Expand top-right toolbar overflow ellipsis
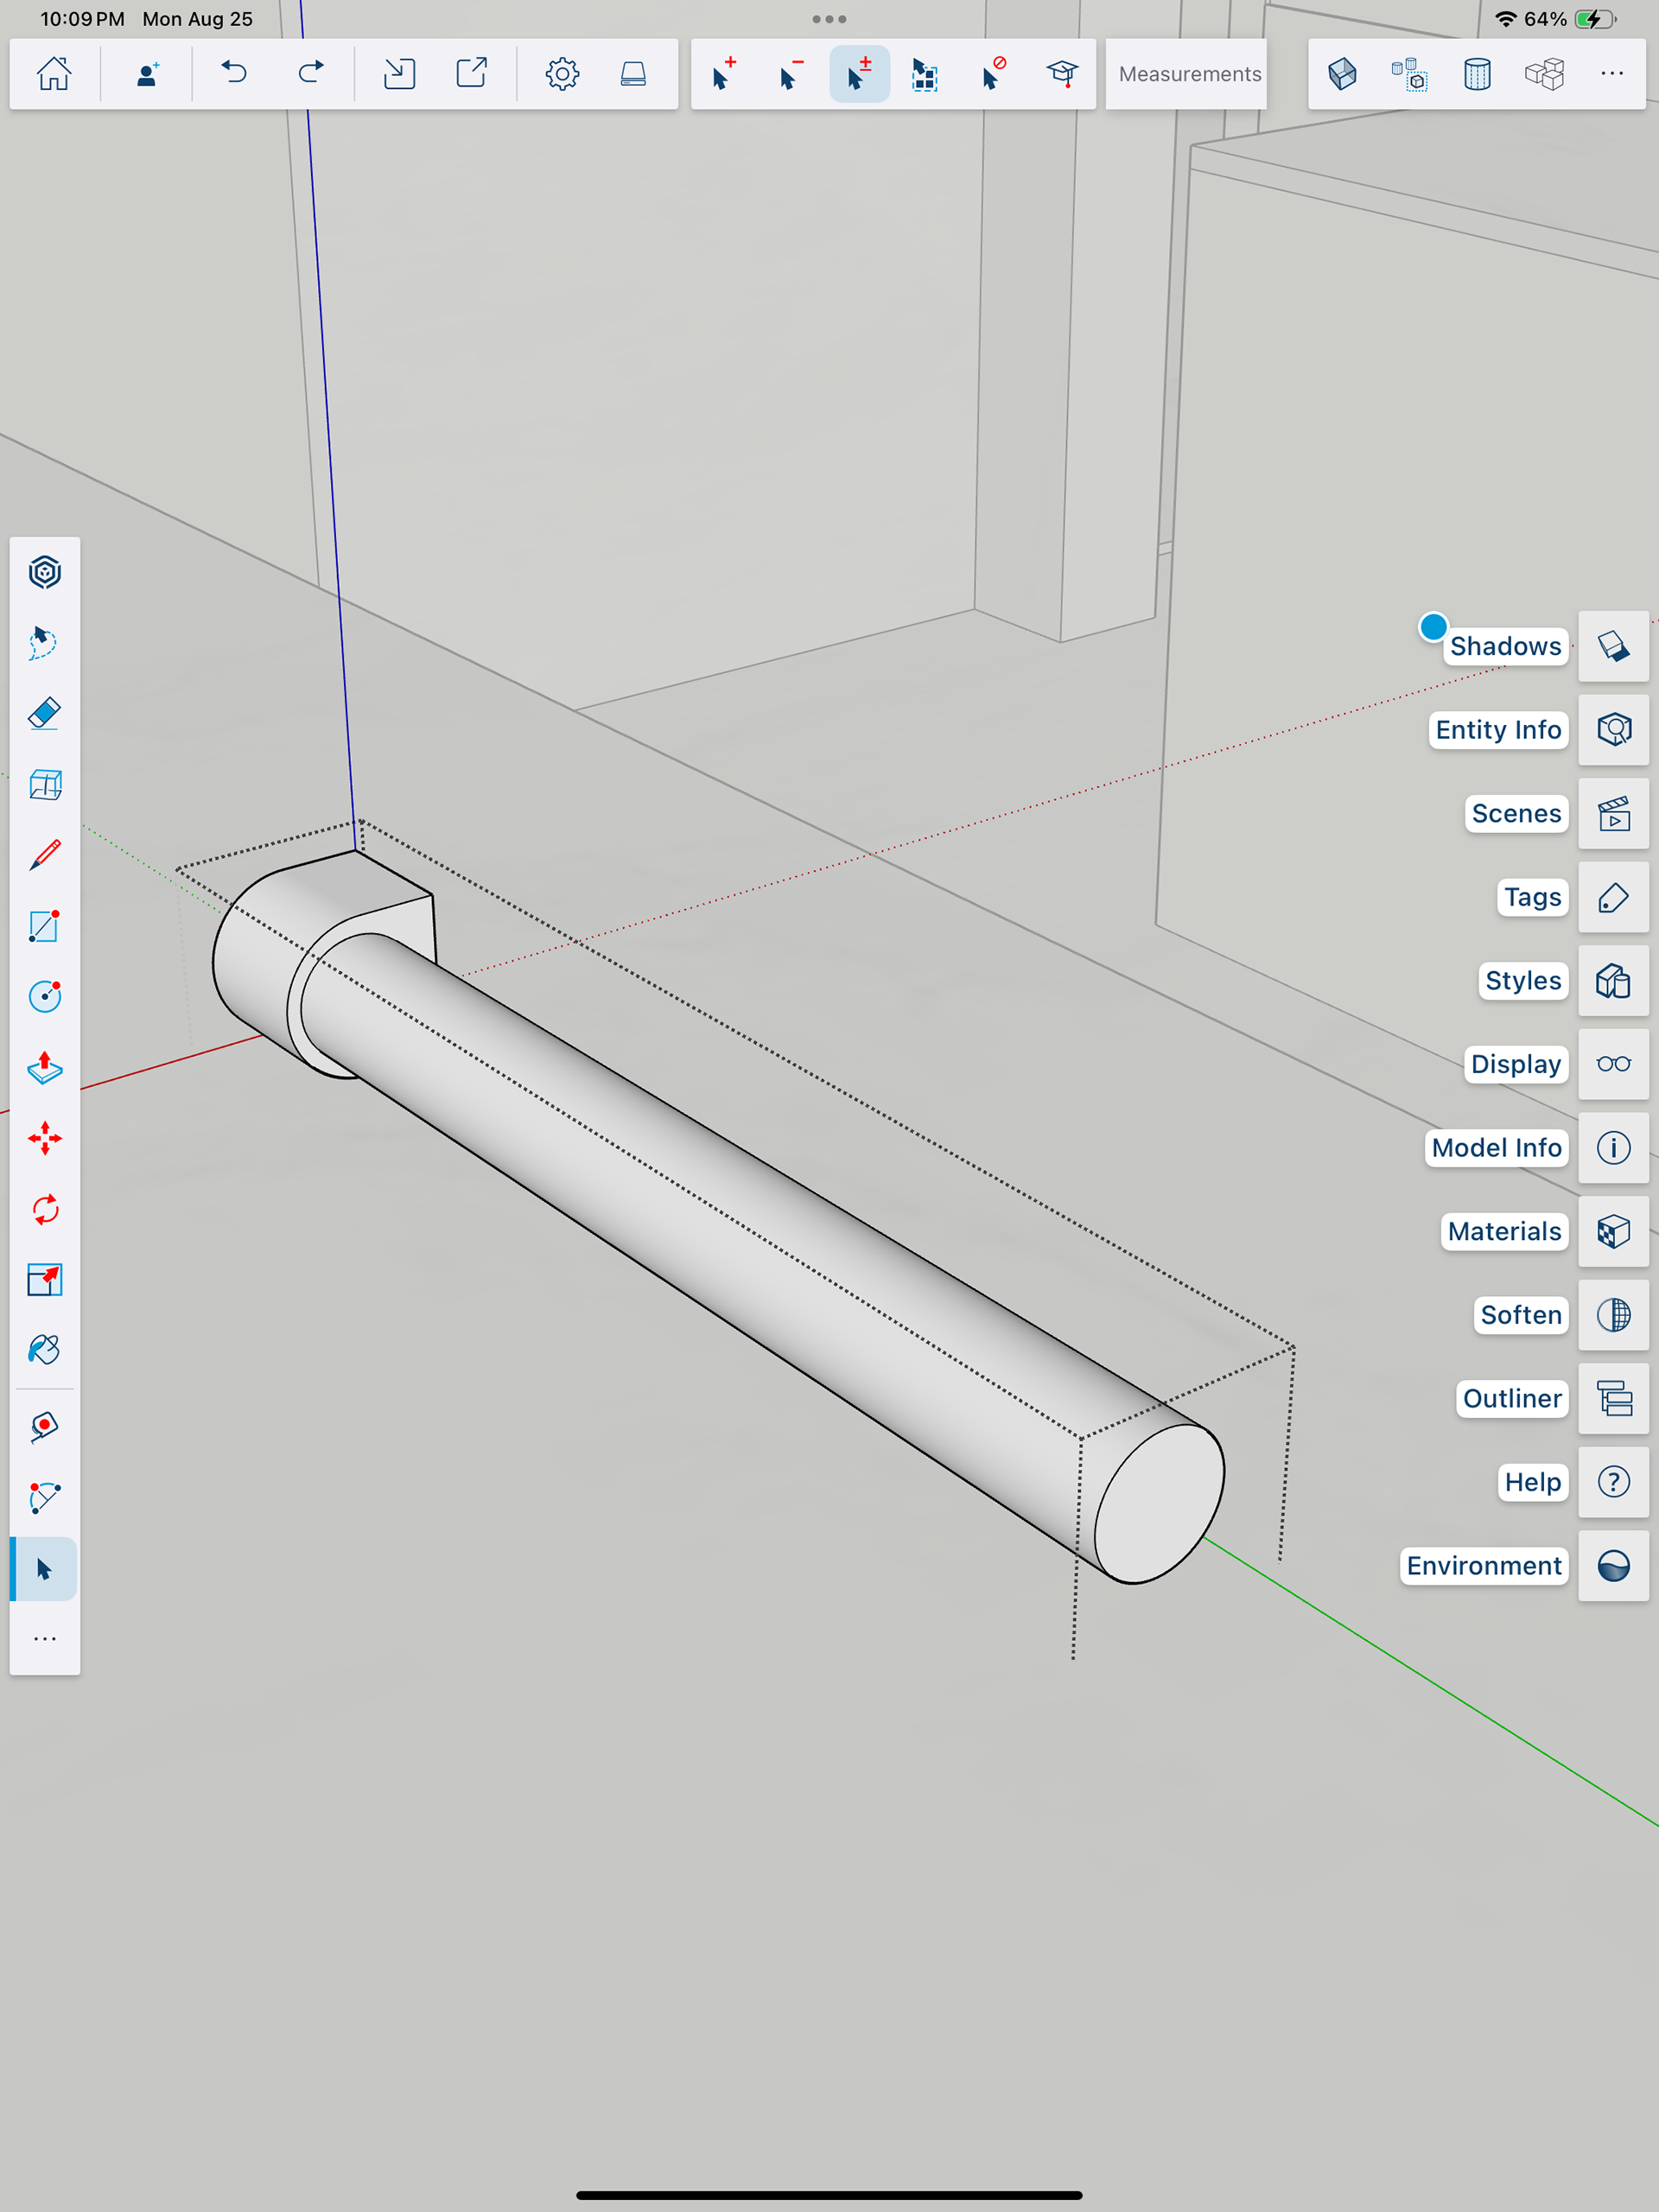1659x2212 pixels. coord(1611,74)
